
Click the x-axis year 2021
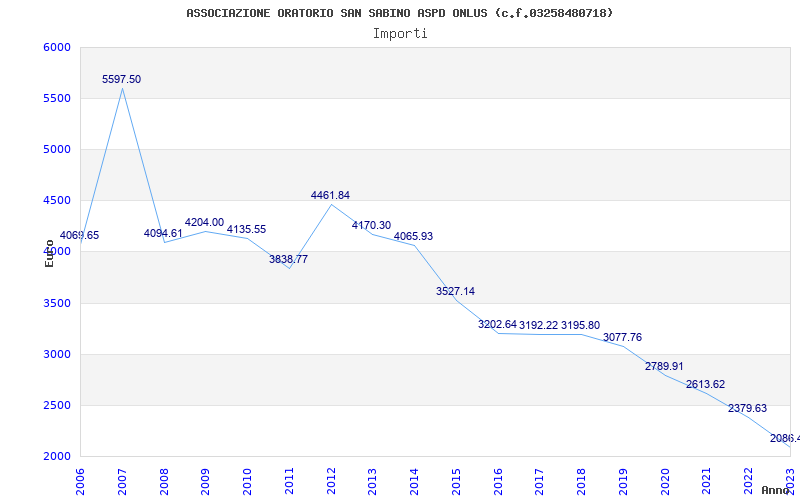(707, 482)
